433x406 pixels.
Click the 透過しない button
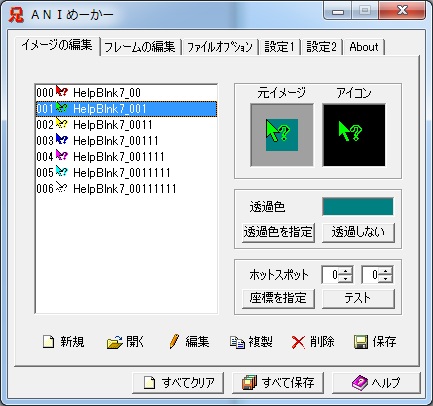[x=358, y=232]
